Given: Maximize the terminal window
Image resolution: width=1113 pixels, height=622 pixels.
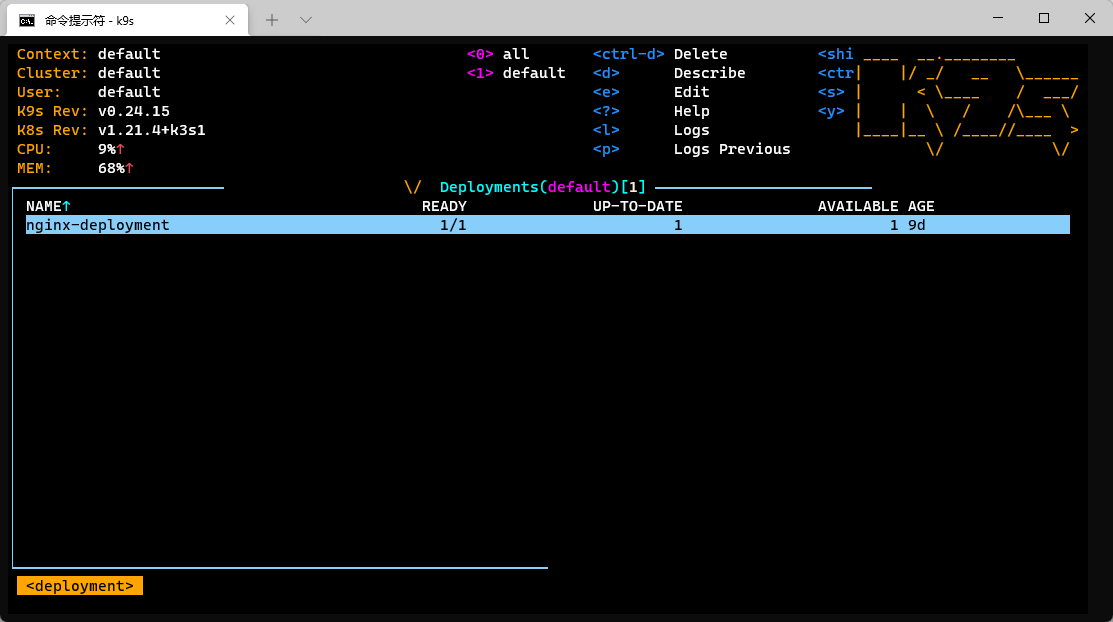Looking at the screenshot, I should point(1043,18).
